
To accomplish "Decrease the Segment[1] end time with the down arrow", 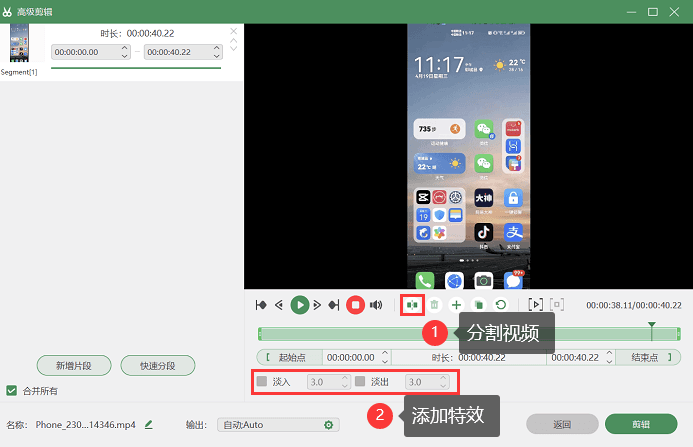I will 217,56.
